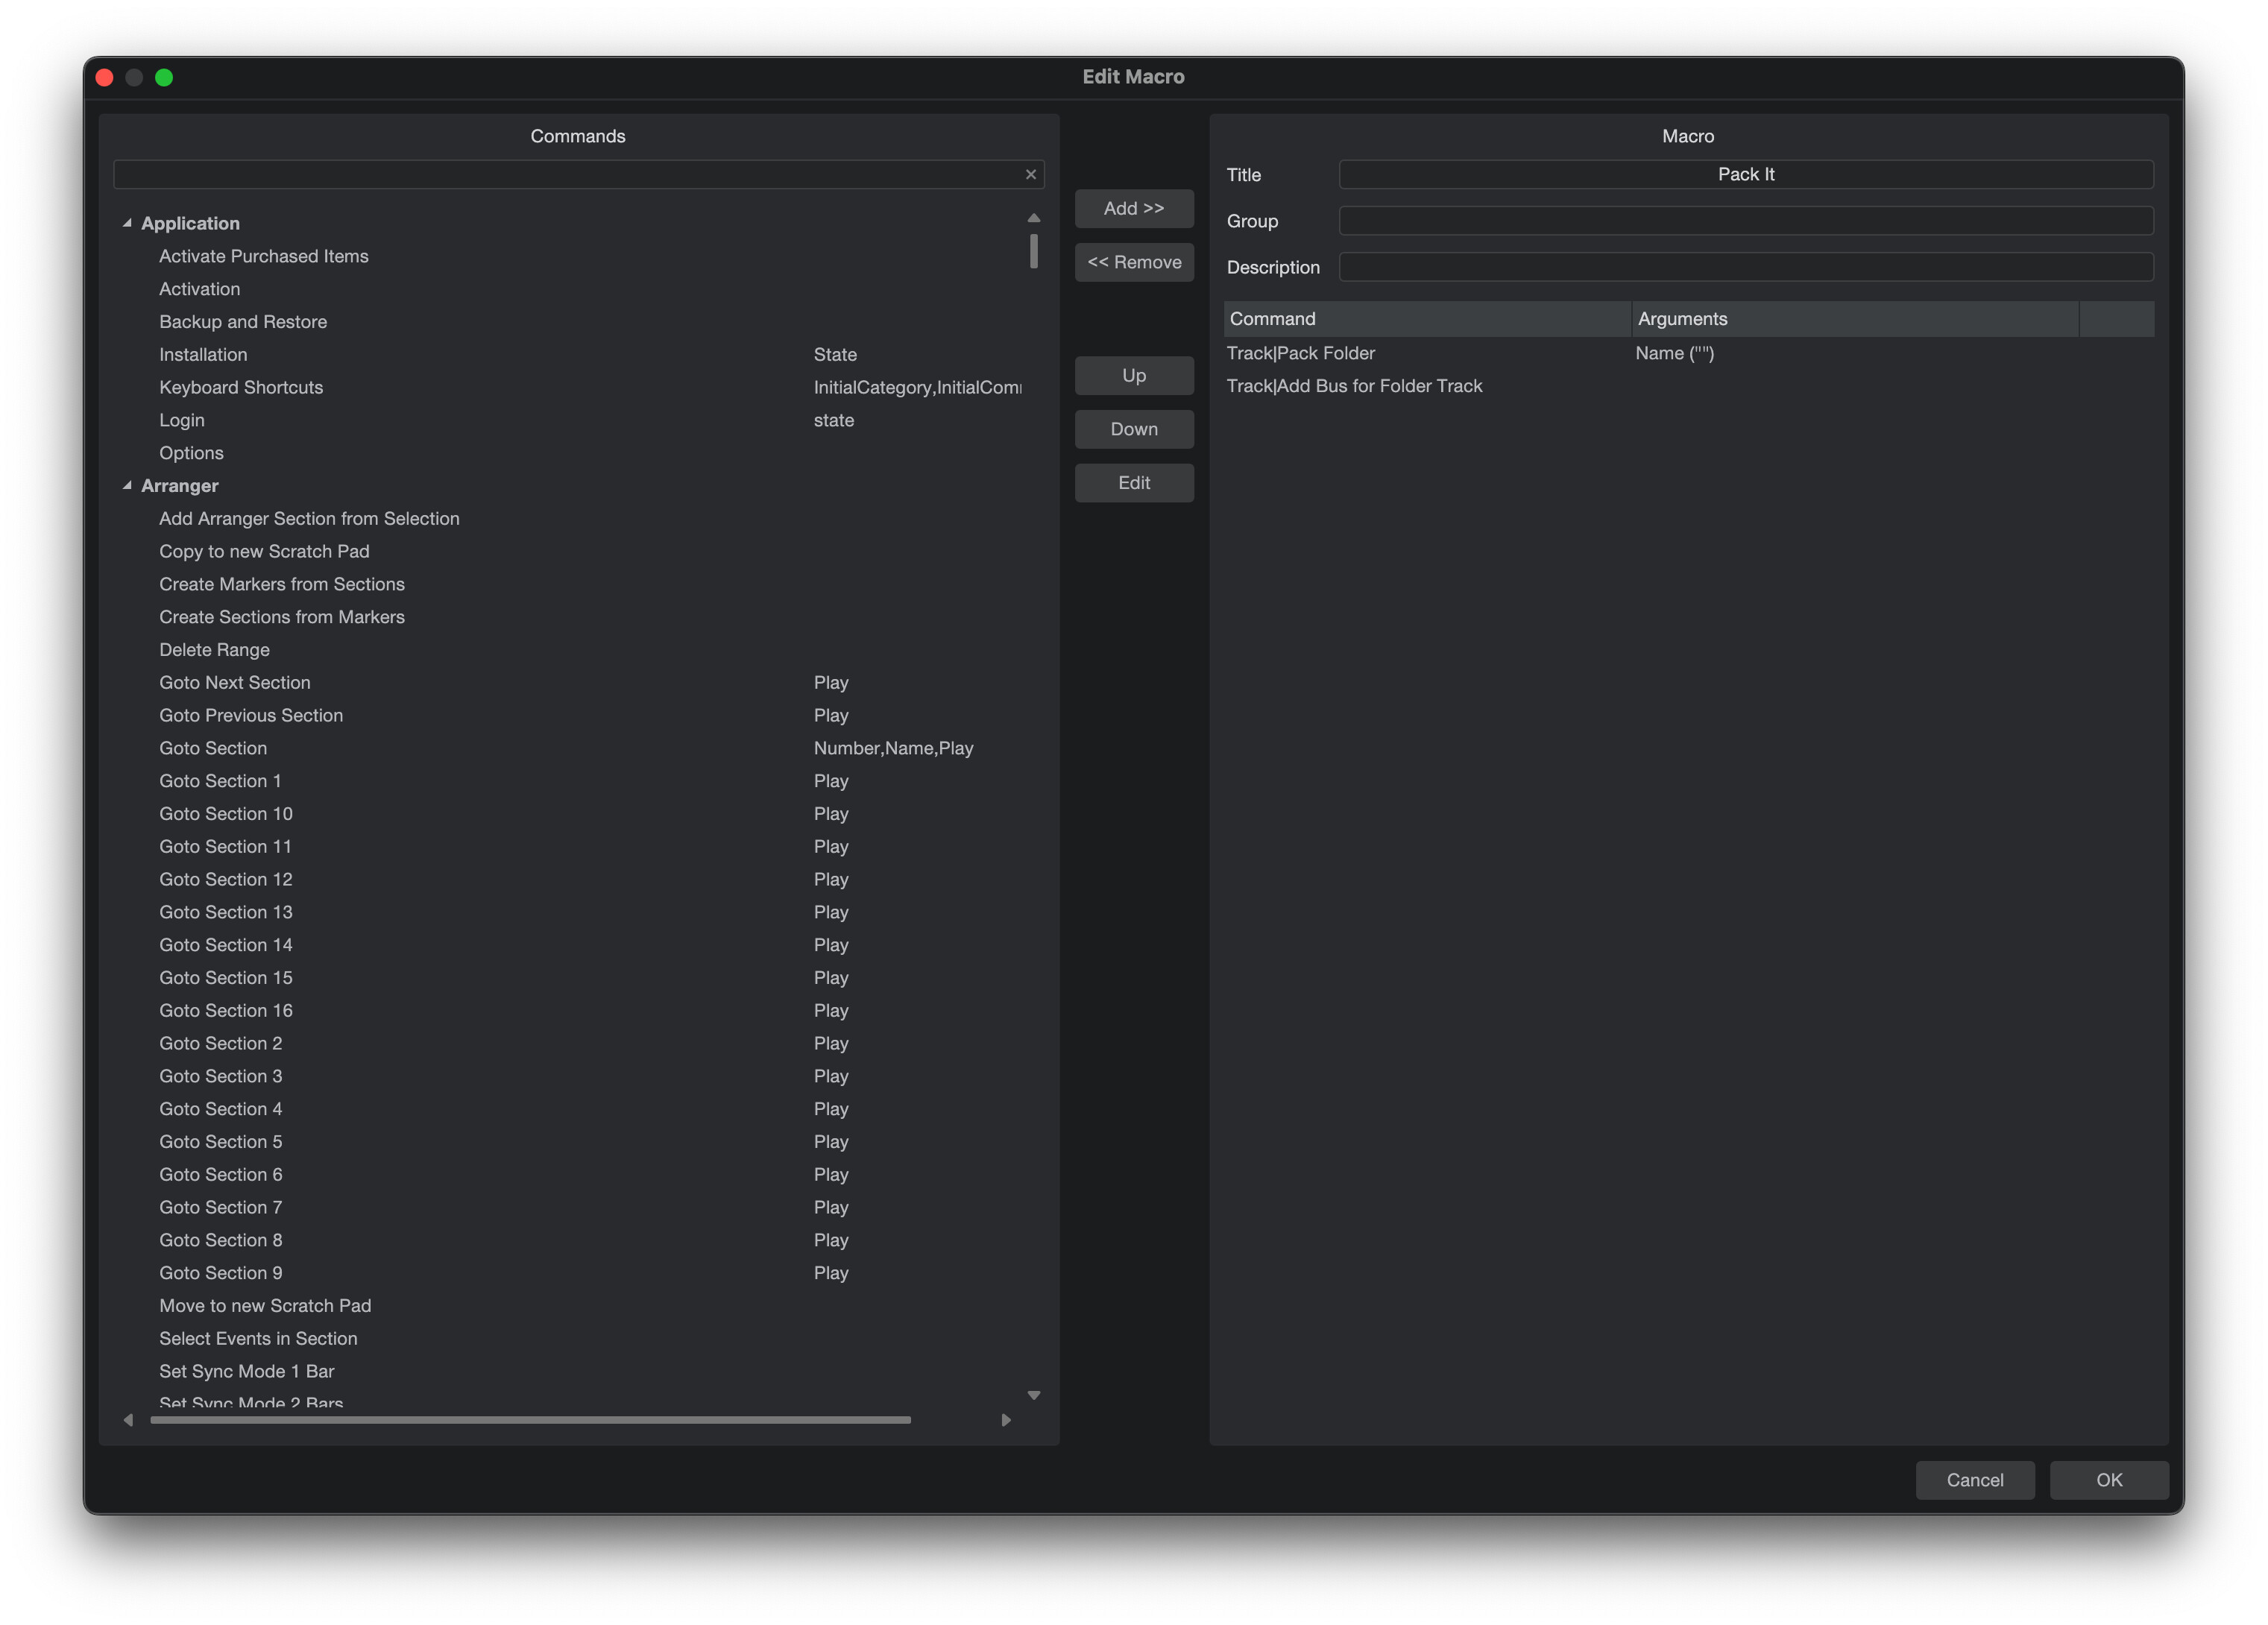Select Goto Section 1 command
This screenshot has width=2268, height=1625.
click(x=220, y=781)
